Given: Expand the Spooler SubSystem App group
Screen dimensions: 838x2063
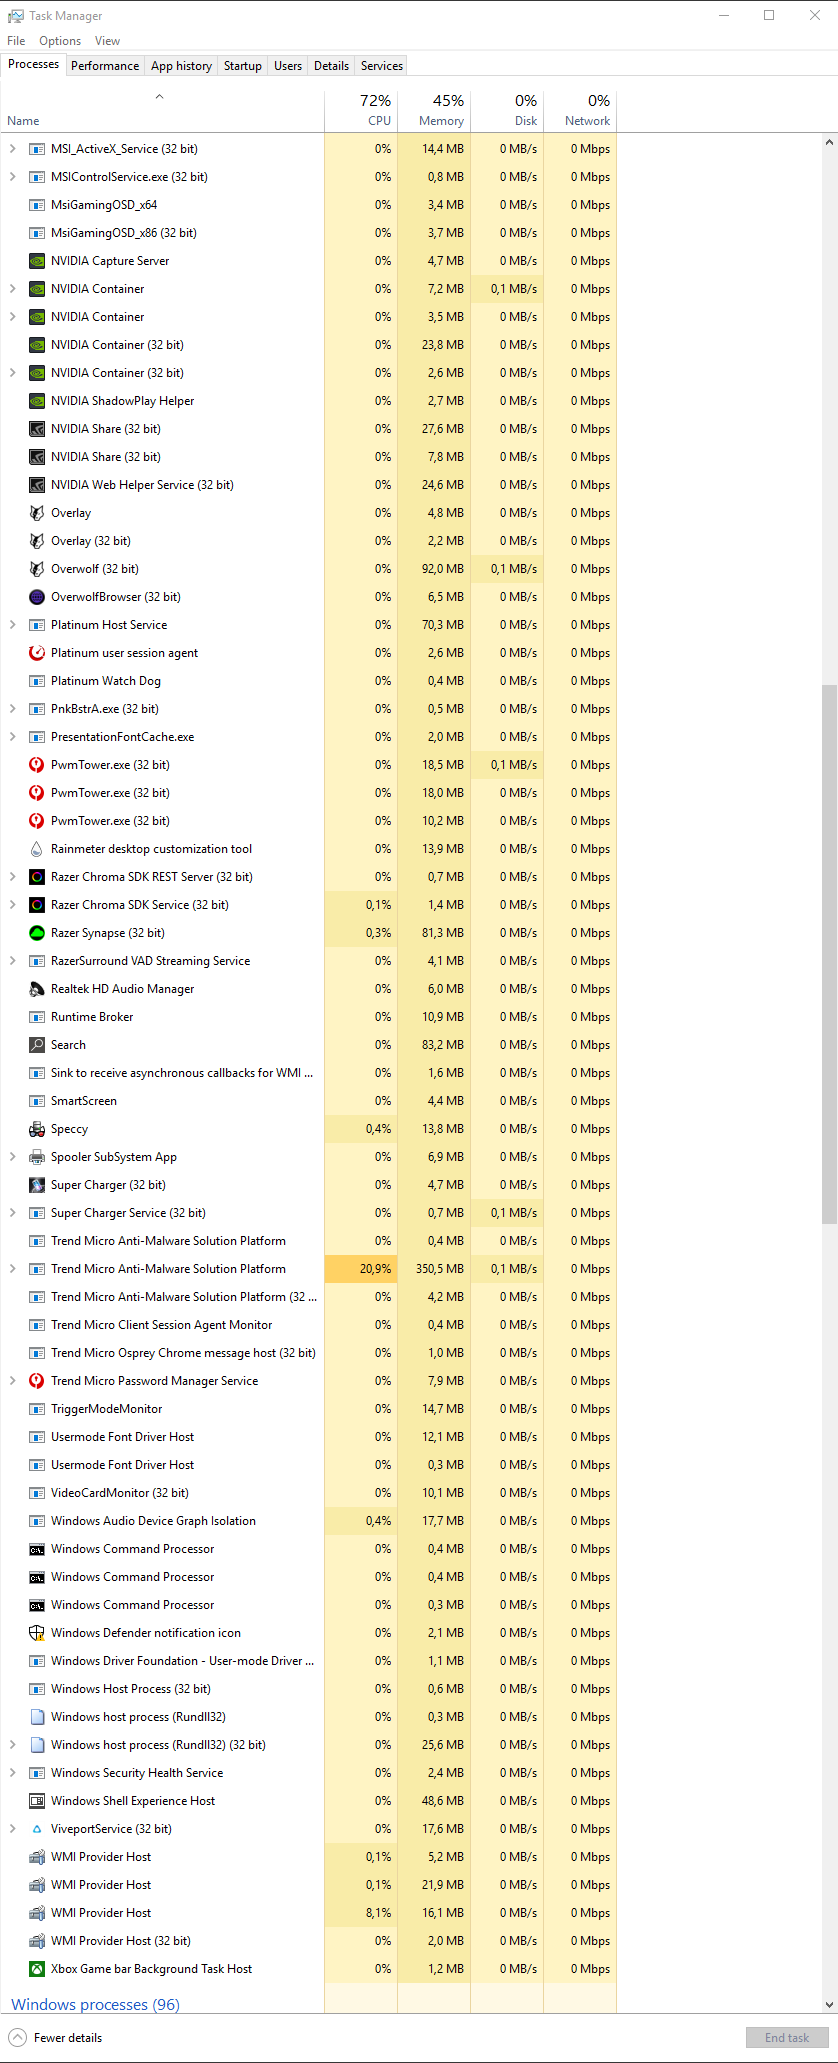Looking at the screenshot, I should point(12,1157).
